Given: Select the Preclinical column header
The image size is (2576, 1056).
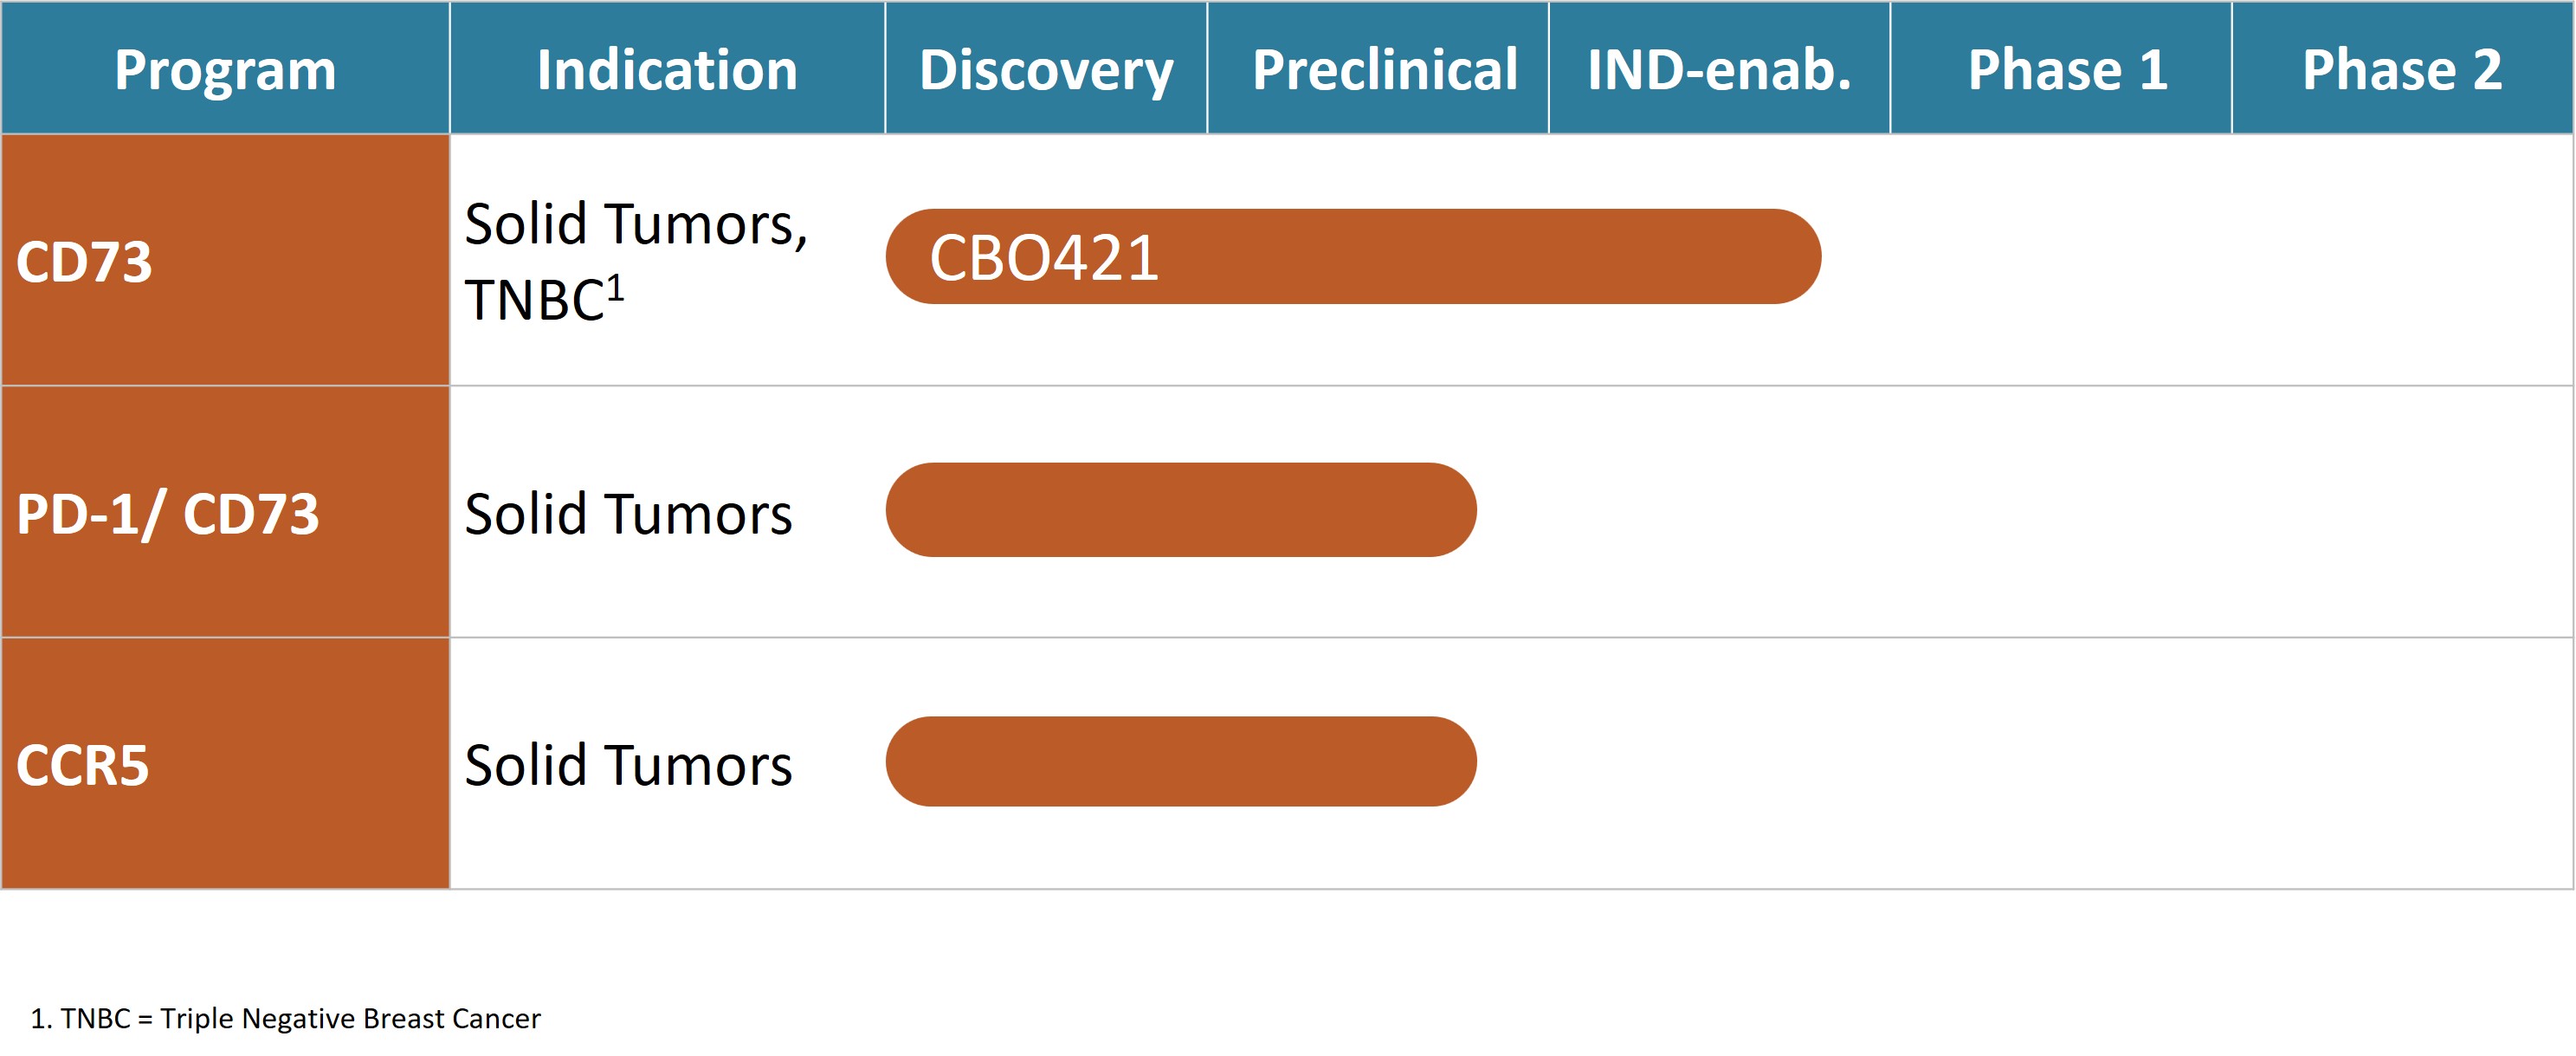Looking at the screenshot, I should (1384, 70).
